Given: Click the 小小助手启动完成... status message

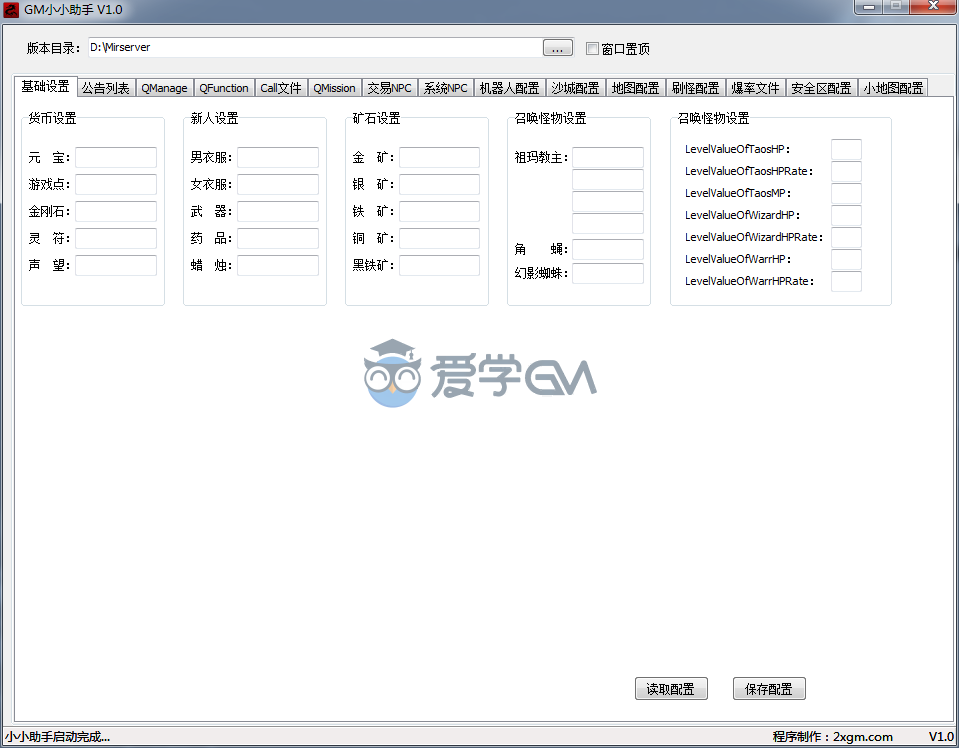Looking at the screenshot, I should 57,737.
